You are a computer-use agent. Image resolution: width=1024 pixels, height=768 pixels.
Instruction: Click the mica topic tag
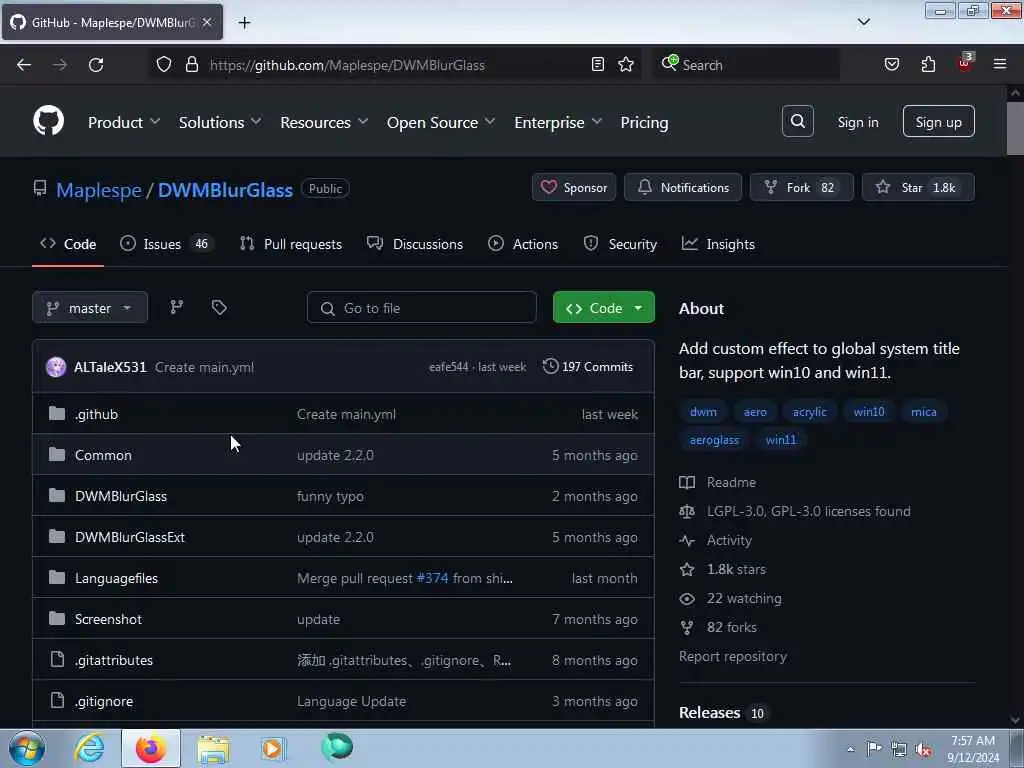923,411
